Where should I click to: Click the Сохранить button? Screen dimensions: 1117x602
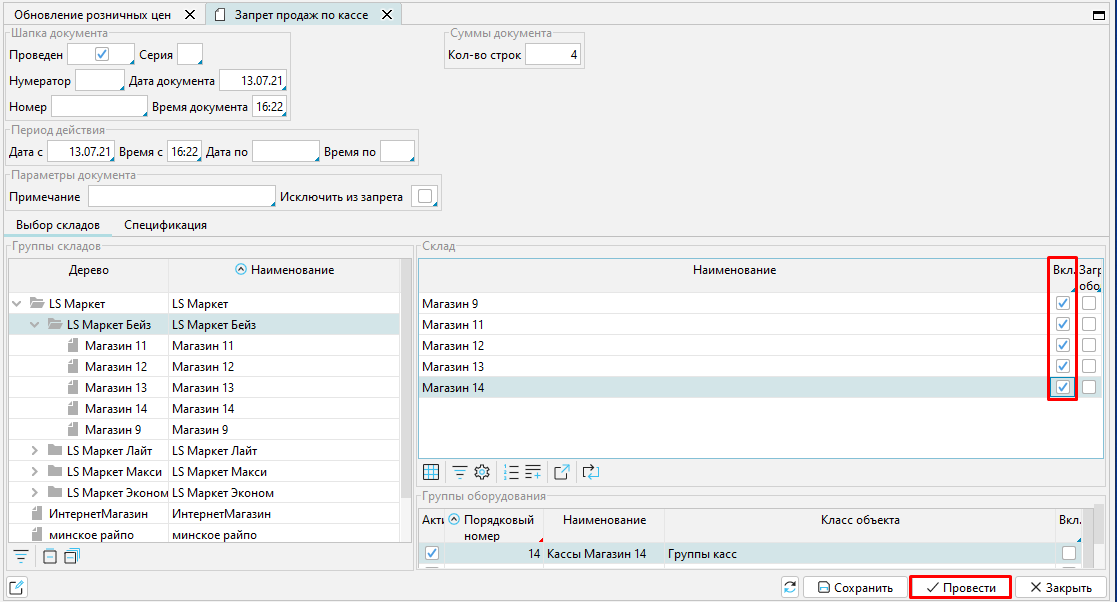(x=855, y=588)
